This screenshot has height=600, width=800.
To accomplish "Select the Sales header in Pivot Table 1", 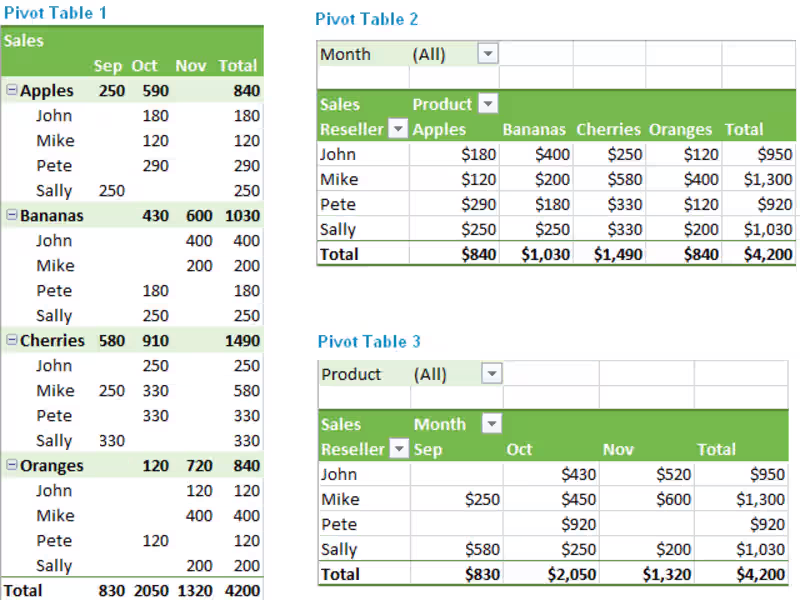I will click(24, 41).
